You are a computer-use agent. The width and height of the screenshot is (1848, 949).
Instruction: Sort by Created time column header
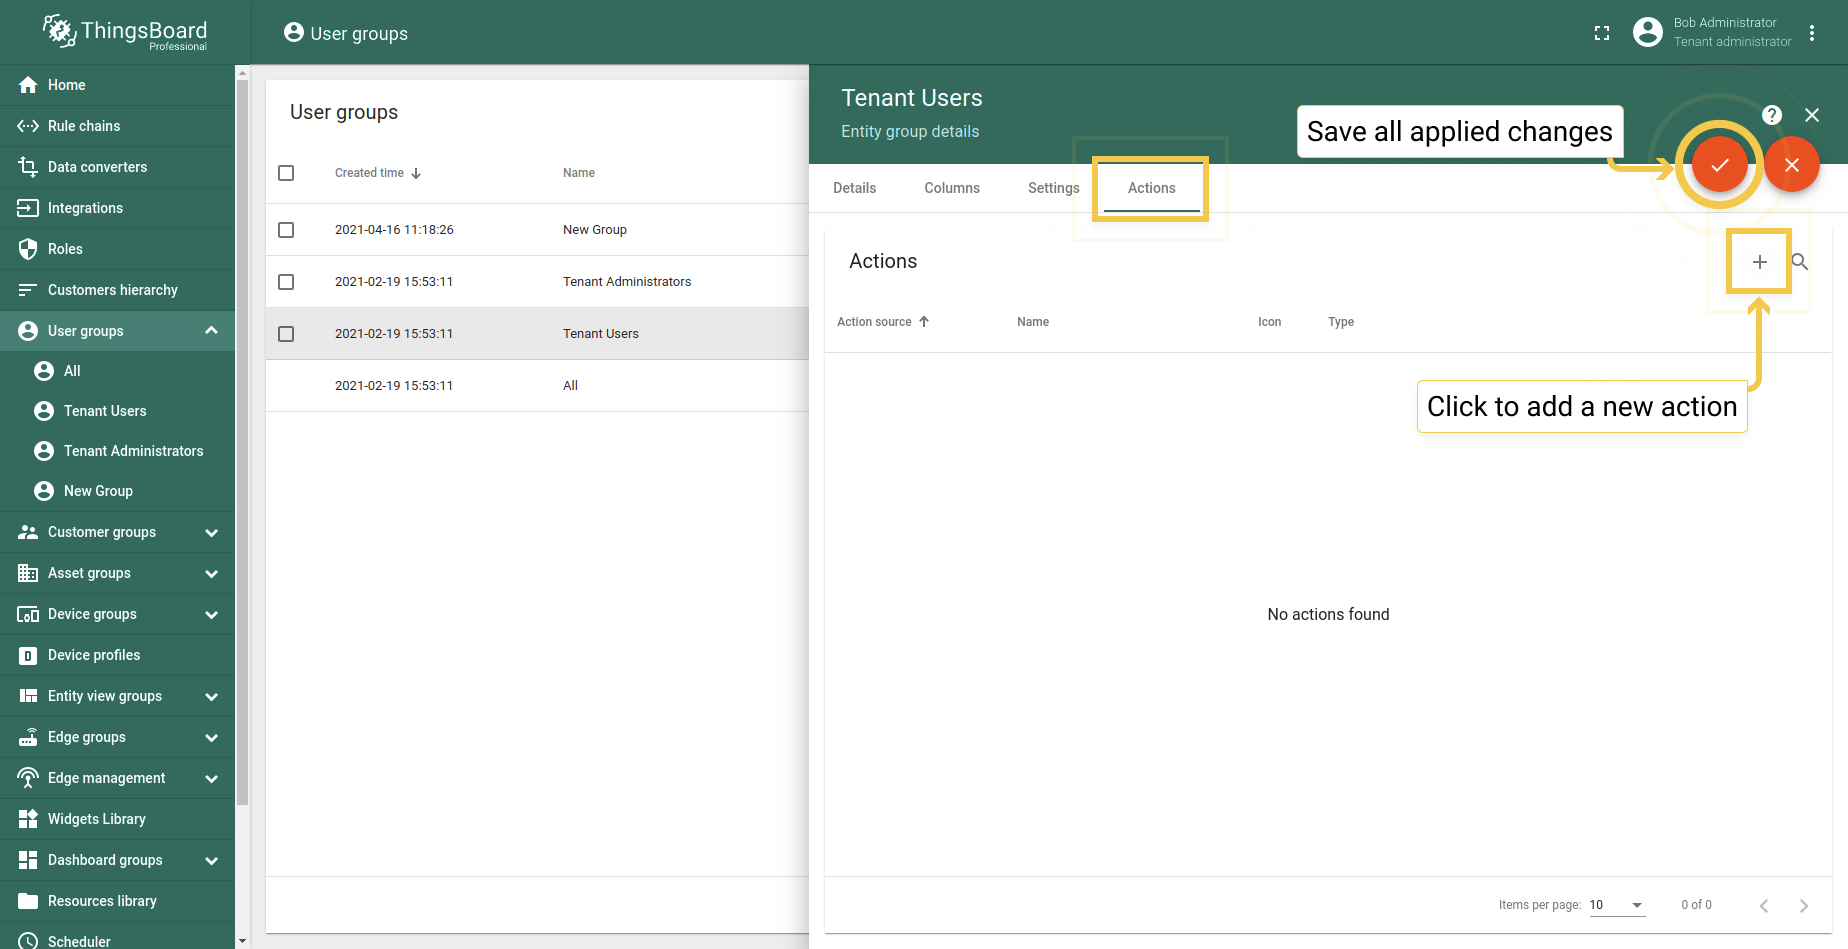click(x=370, y=173)
